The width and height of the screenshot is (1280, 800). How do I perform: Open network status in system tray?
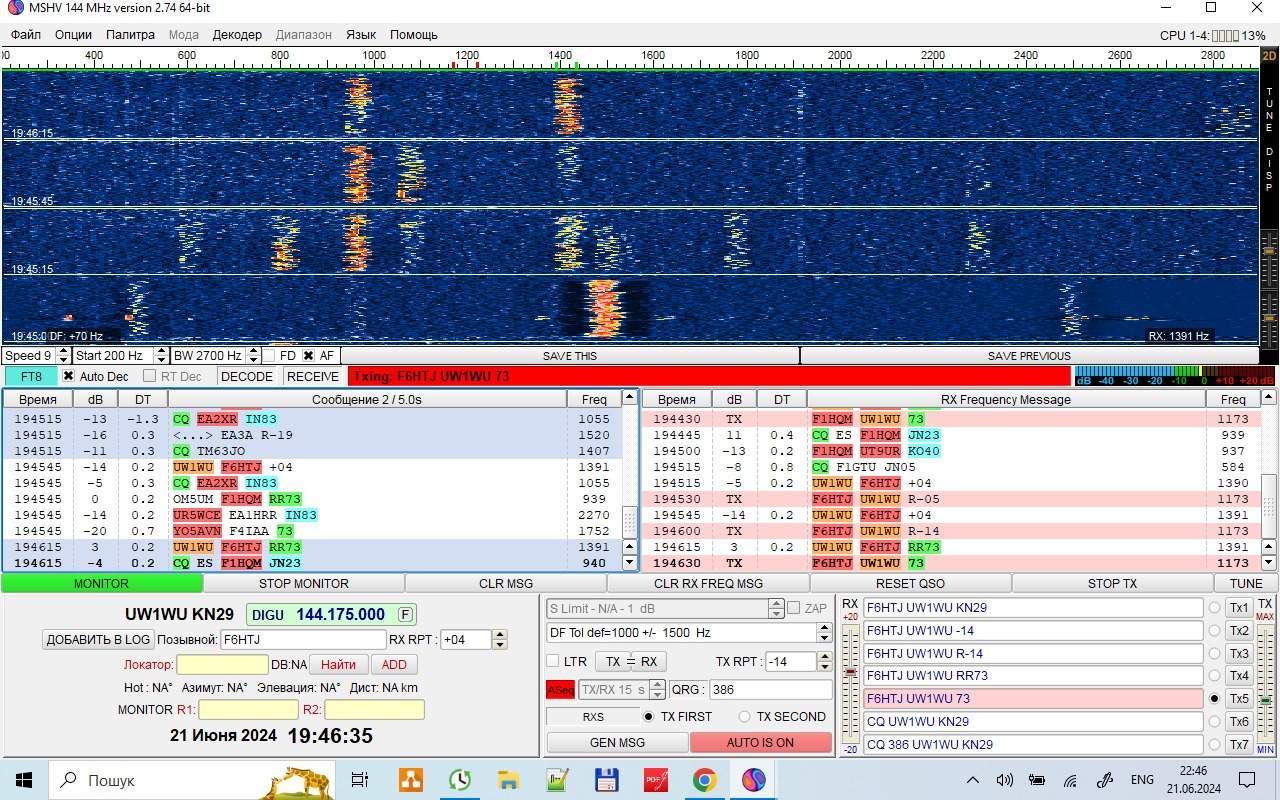click(x=1070, y=780)
